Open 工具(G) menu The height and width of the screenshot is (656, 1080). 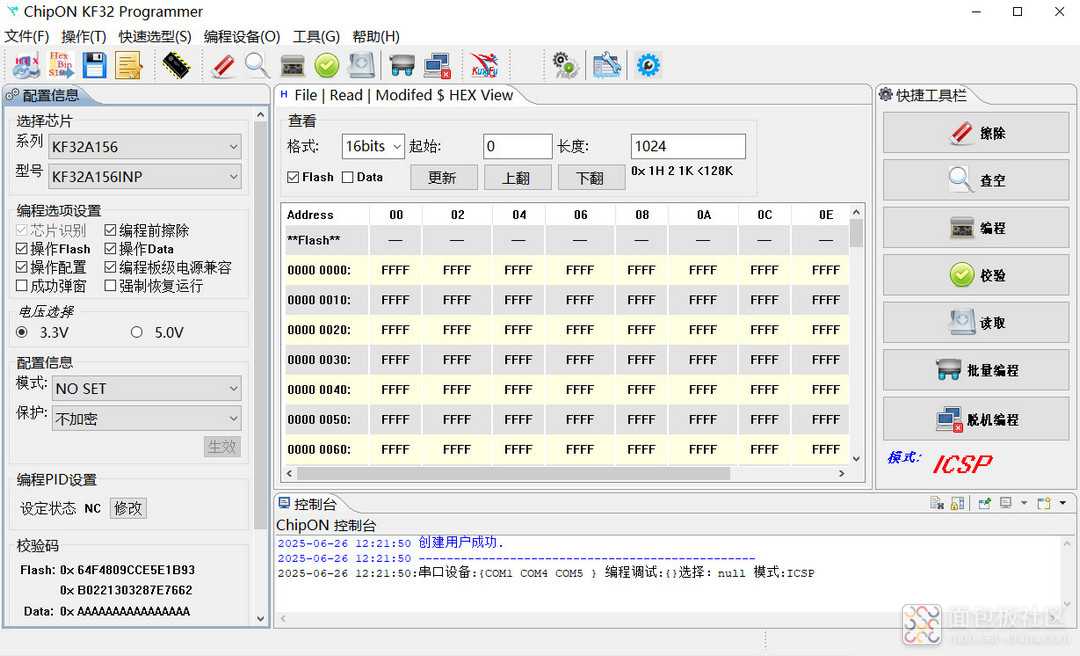316,37
